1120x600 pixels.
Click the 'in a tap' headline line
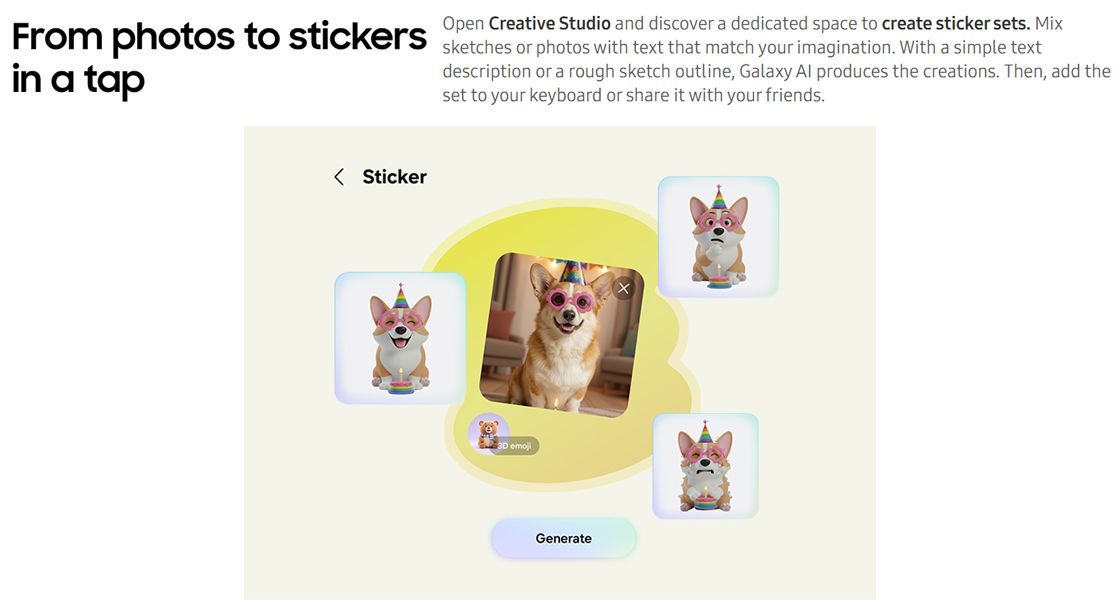[79, 80]
